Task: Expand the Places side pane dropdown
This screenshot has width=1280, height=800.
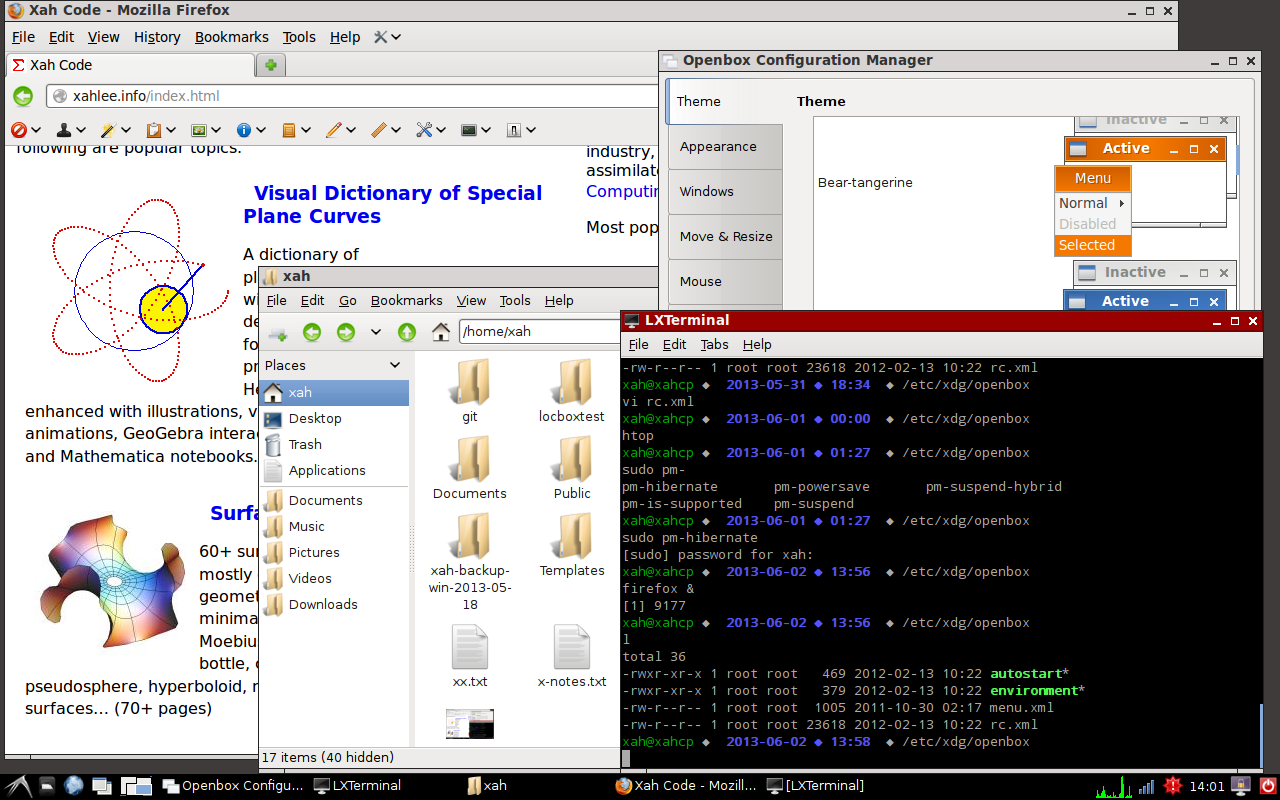Action: (395, 366)
